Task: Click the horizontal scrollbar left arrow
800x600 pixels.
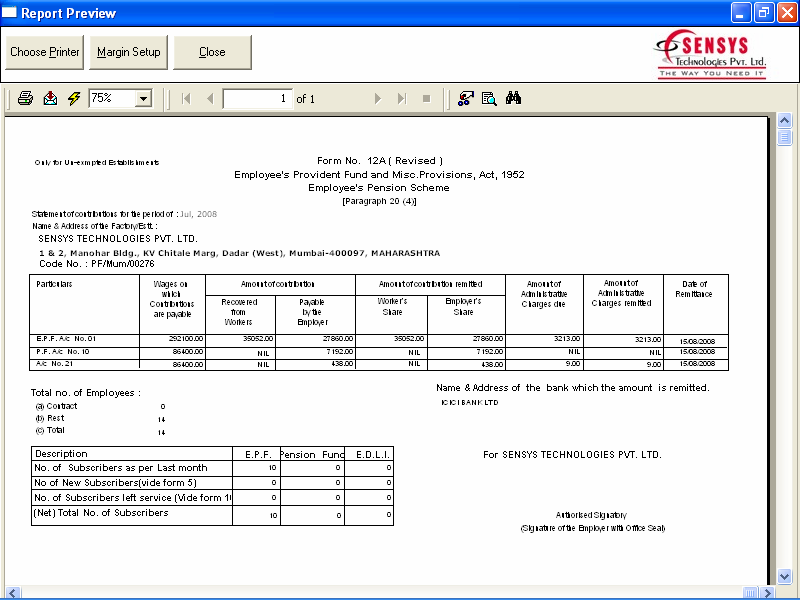Action: coord(13,593)
